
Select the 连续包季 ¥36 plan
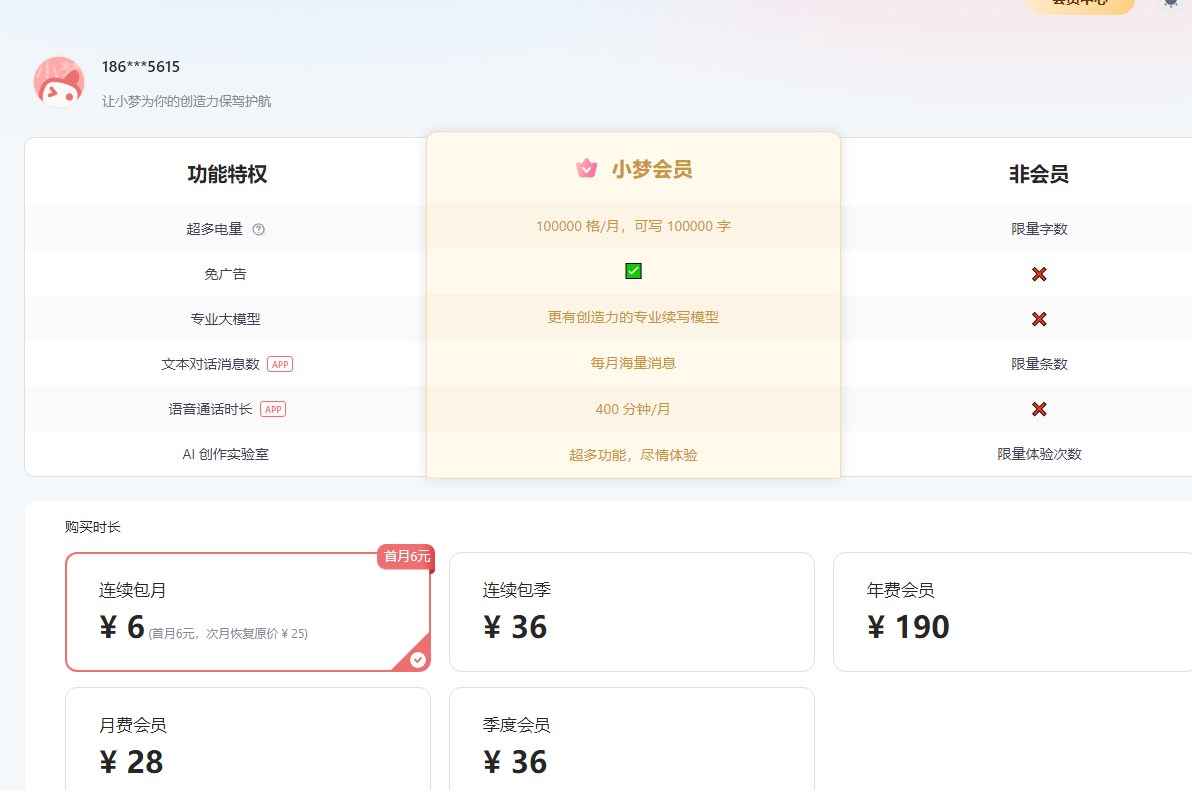click(x=632, y=611)
